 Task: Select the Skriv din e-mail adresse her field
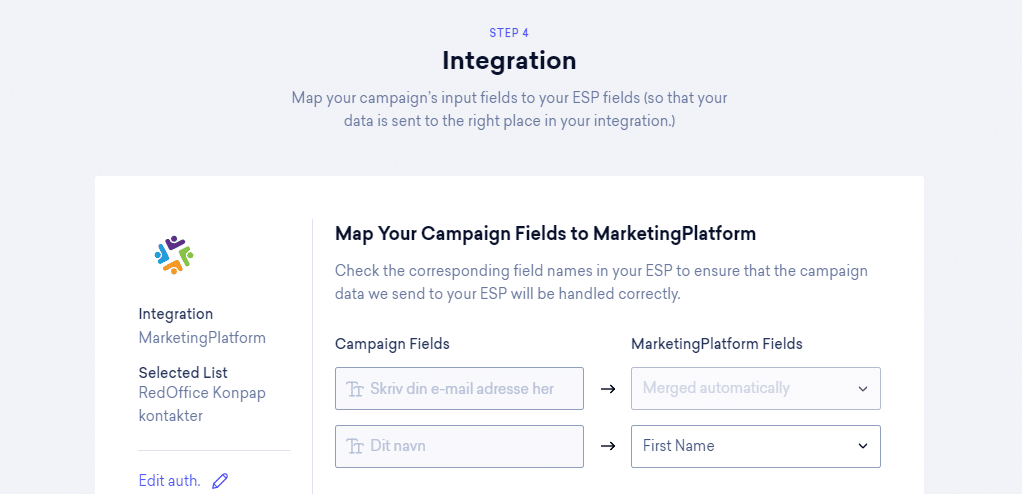[460, 388]
